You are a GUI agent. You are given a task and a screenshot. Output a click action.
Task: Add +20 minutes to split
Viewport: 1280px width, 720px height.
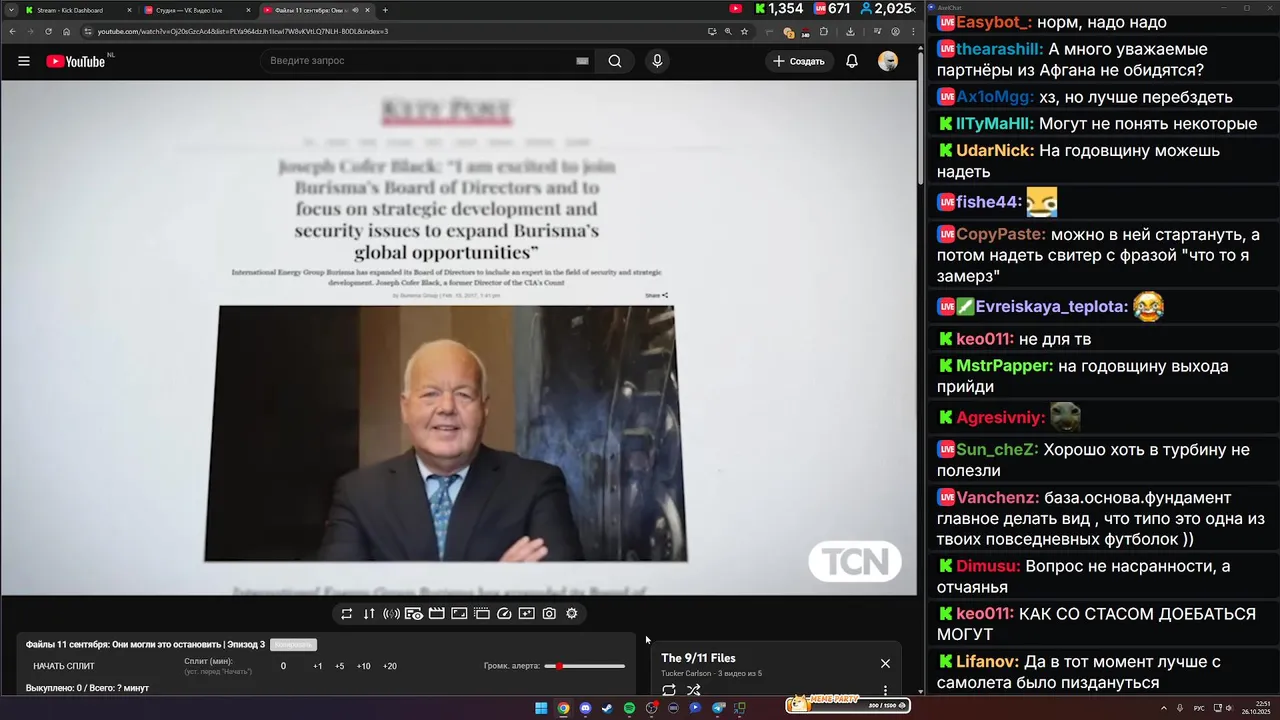tap(390, 666)
